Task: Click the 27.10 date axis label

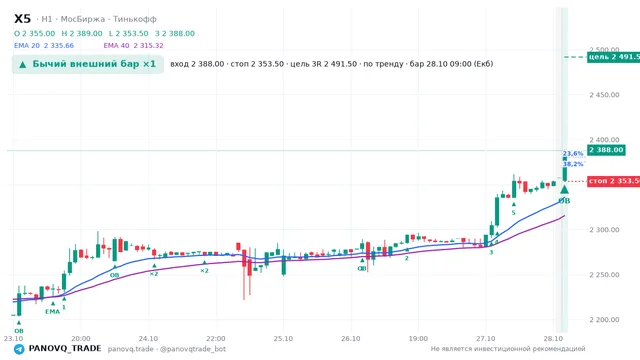Action: pos(485,339)
